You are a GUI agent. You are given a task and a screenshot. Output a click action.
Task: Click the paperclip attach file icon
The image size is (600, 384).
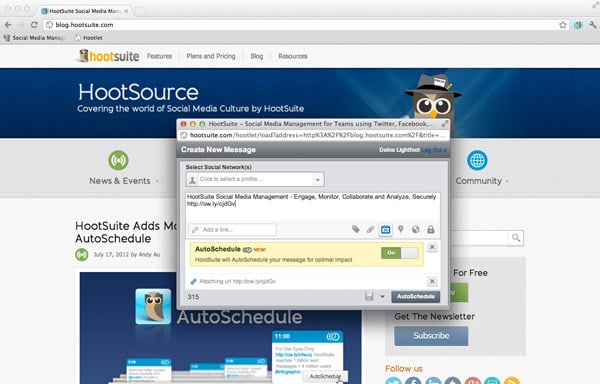[x=370, y=229]
